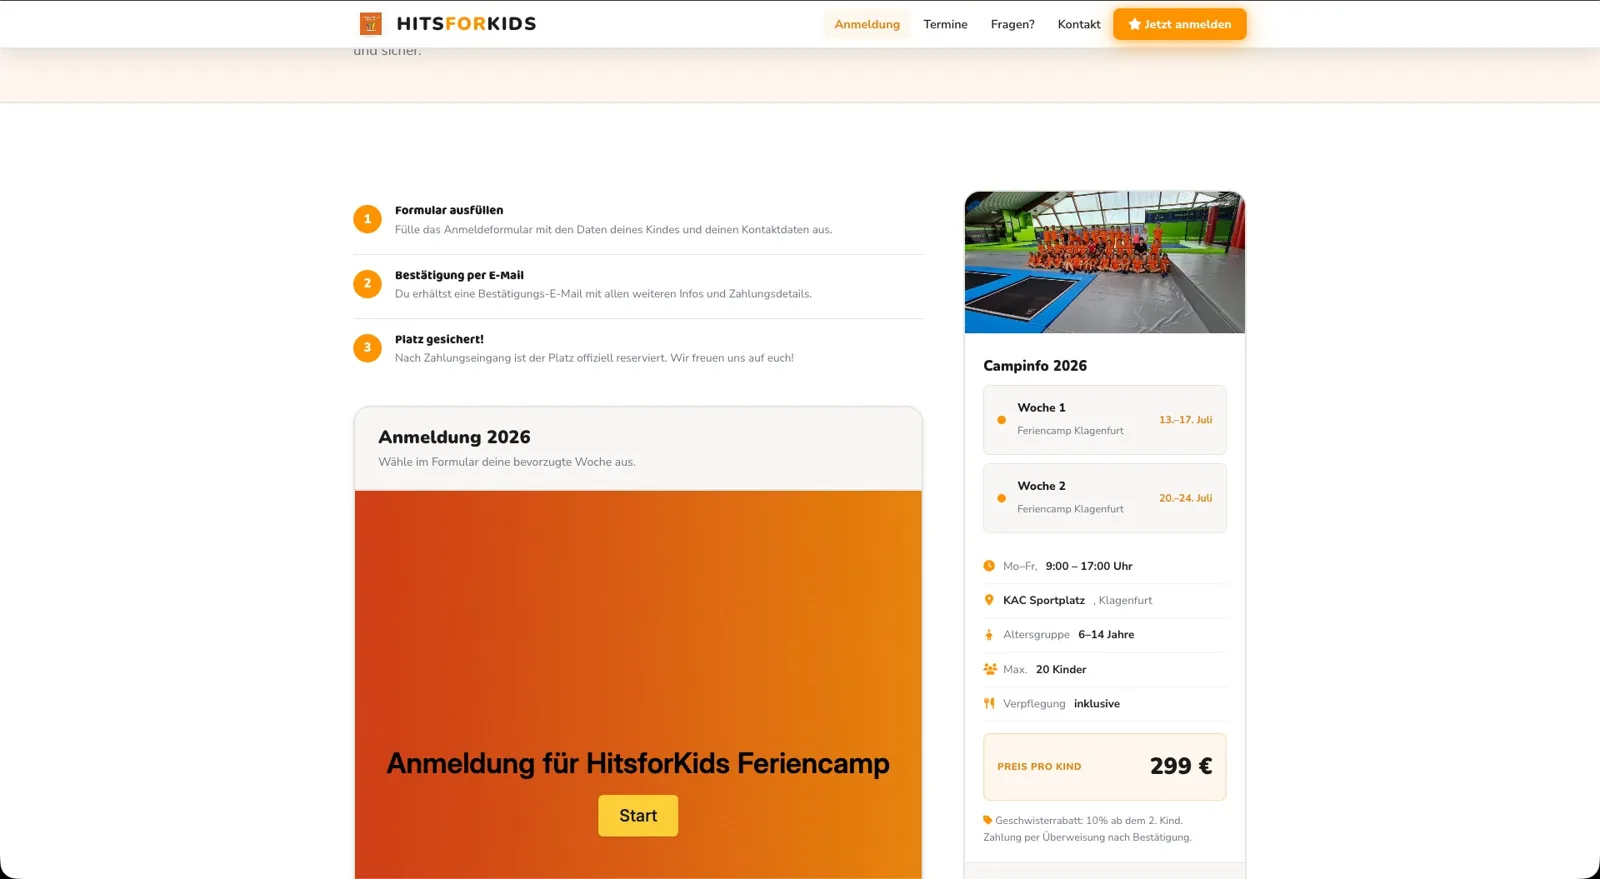The image size is (1600, 879).
Task: Click the KAC Sportplatz location text
Action: tap(1044, 600)
